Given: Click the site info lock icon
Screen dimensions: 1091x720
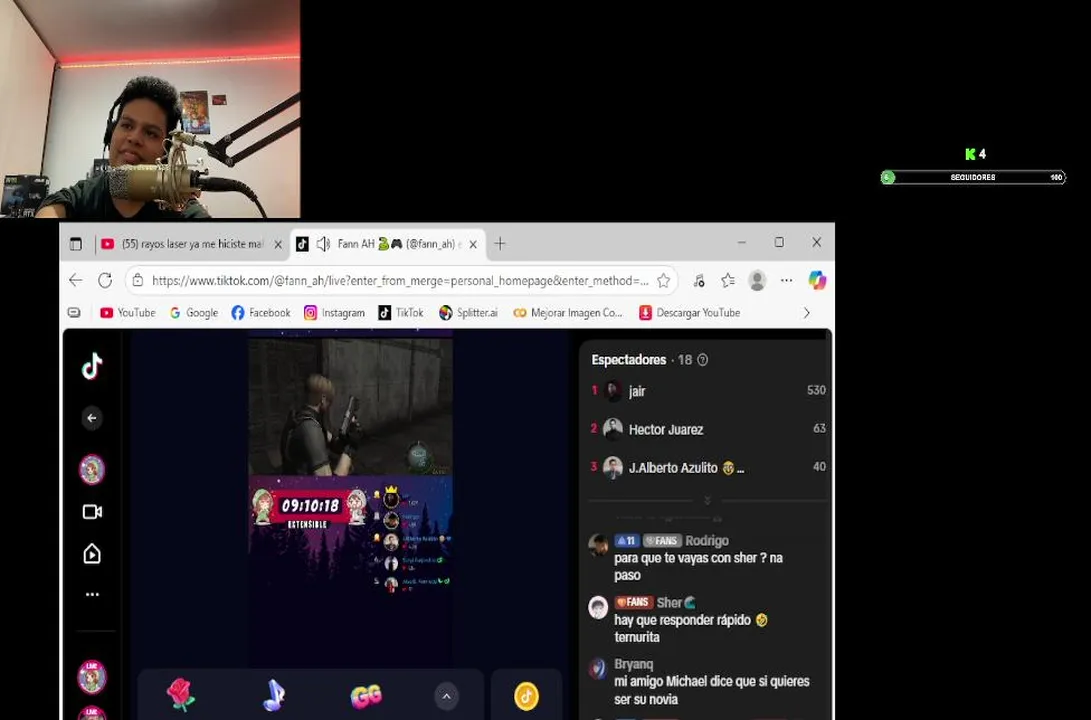Looking at the screenshot, I should (138, 280).
